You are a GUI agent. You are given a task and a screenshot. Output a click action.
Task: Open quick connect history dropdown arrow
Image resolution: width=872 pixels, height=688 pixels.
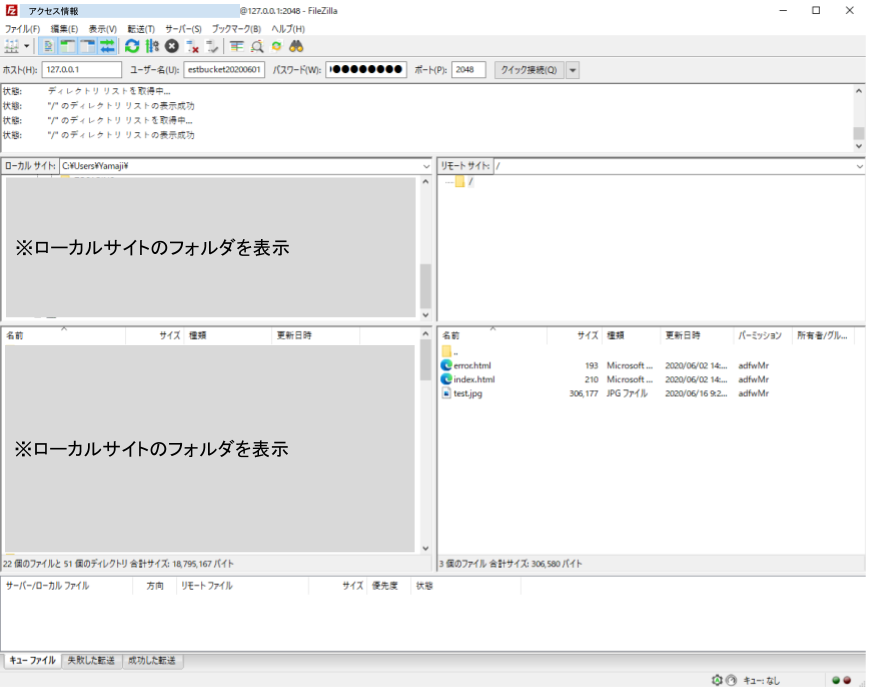572,70
